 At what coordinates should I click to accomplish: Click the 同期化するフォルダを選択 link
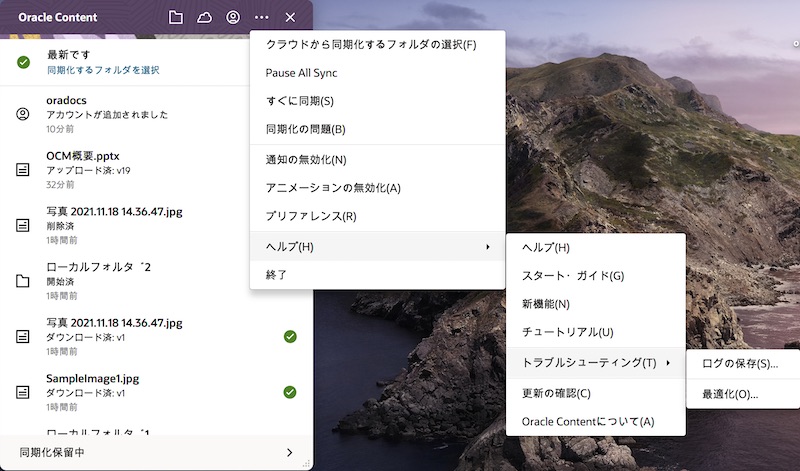coord(103,70)
